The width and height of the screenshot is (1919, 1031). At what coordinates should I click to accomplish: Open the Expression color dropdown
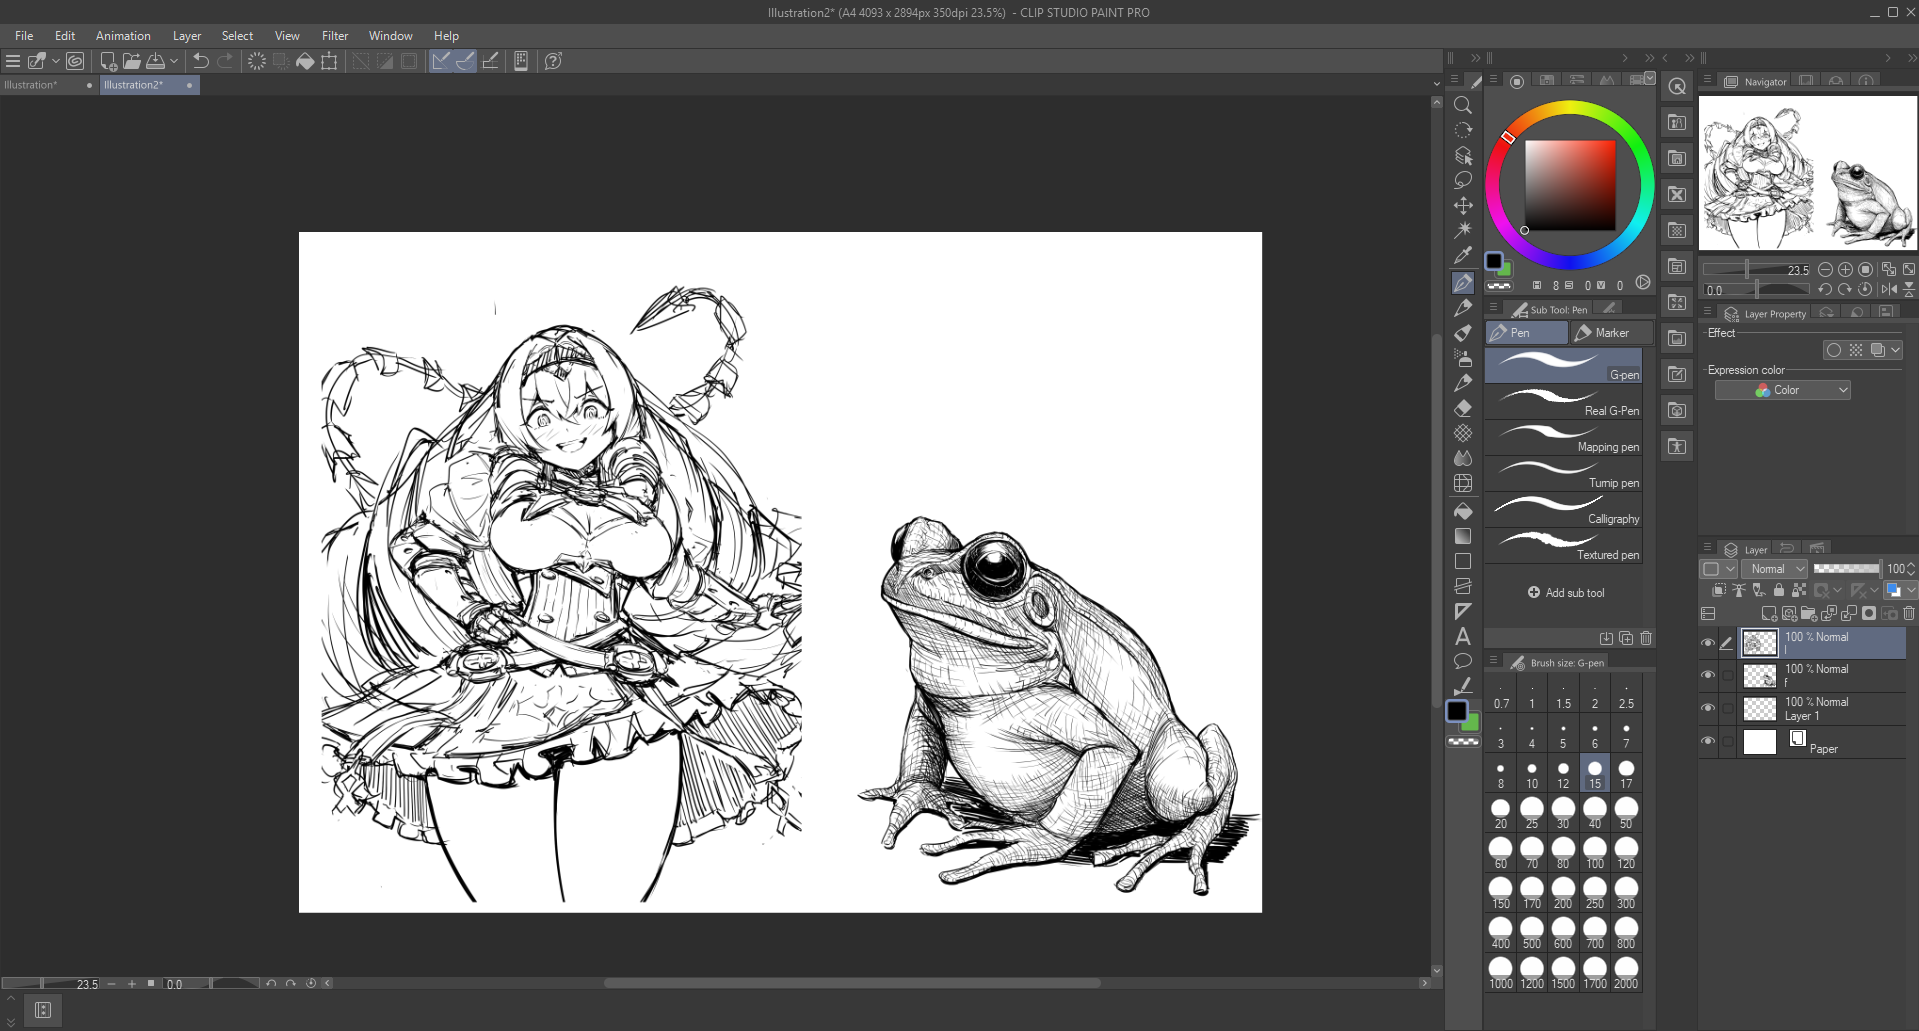[x=1782, y=390]
